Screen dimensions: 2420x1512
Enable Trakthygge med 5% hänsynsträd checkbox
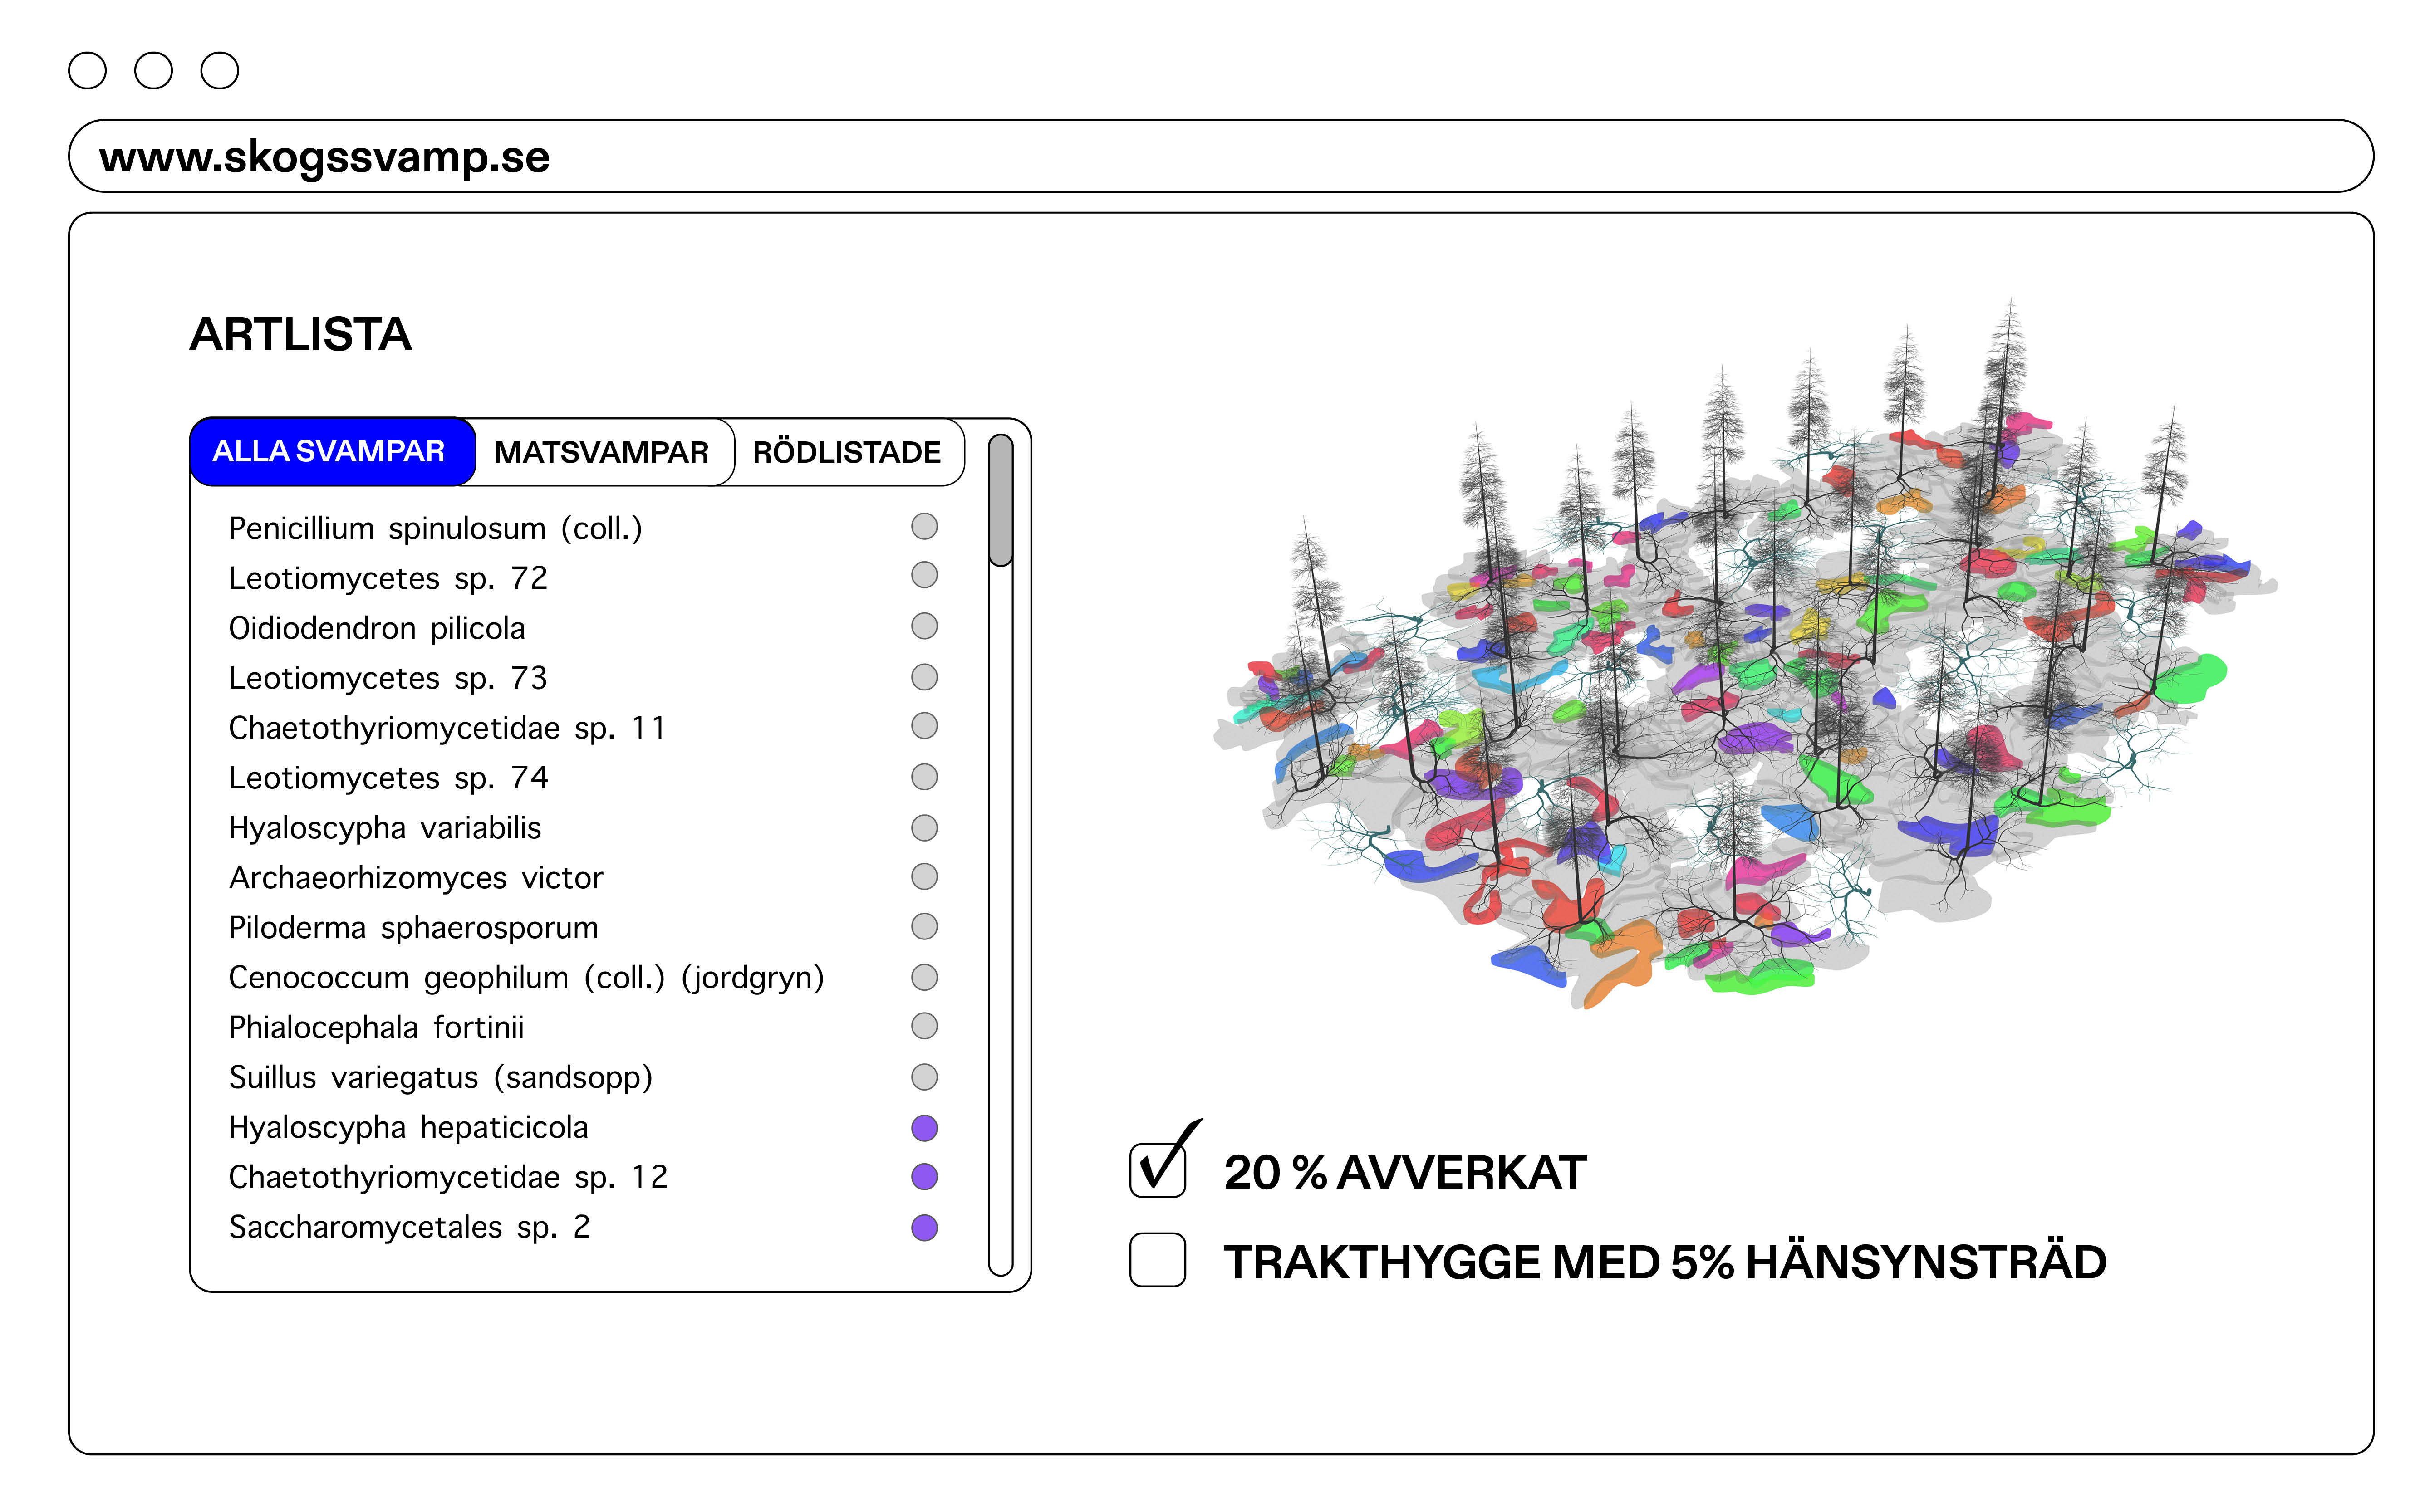point(1157,1260)
